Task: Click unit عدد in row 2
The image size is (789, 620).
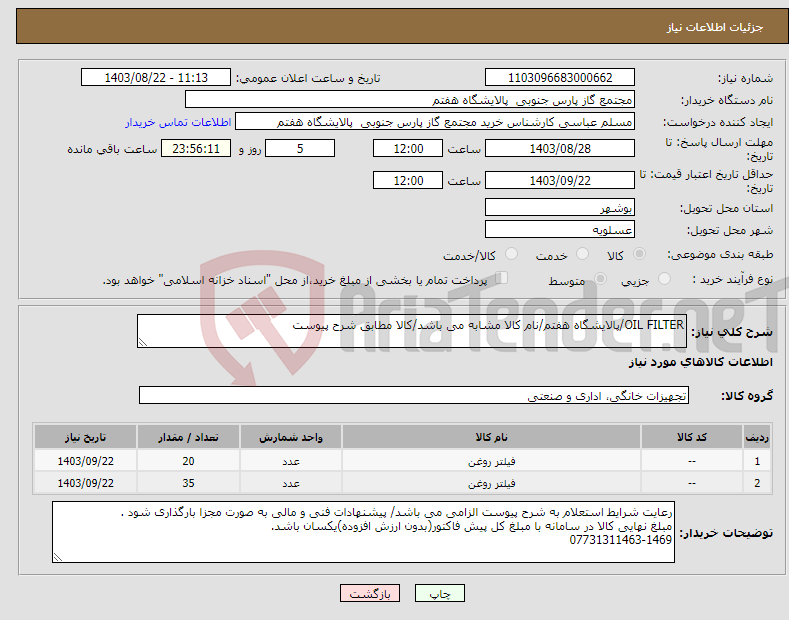Action: tap(291, 483)
